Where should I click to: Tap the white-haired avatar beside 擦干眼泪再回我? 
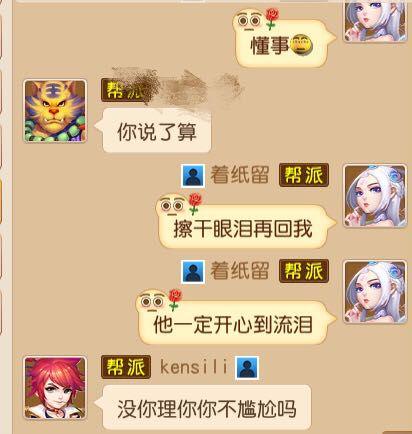[375, 196]
